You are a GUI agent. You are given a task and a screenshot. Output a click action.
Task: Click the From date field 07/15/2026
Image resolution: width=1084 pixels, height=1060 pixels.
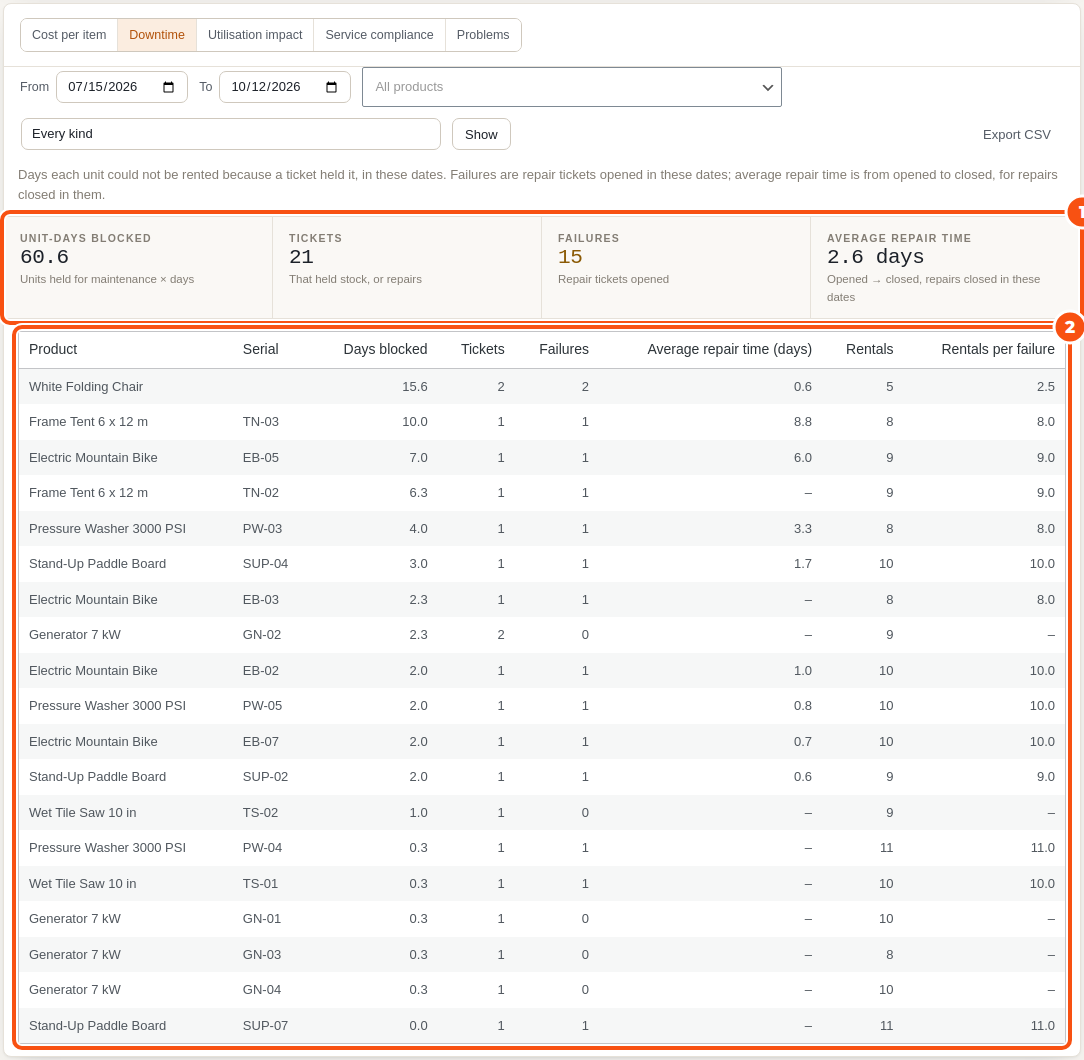[x=122, y=87]
